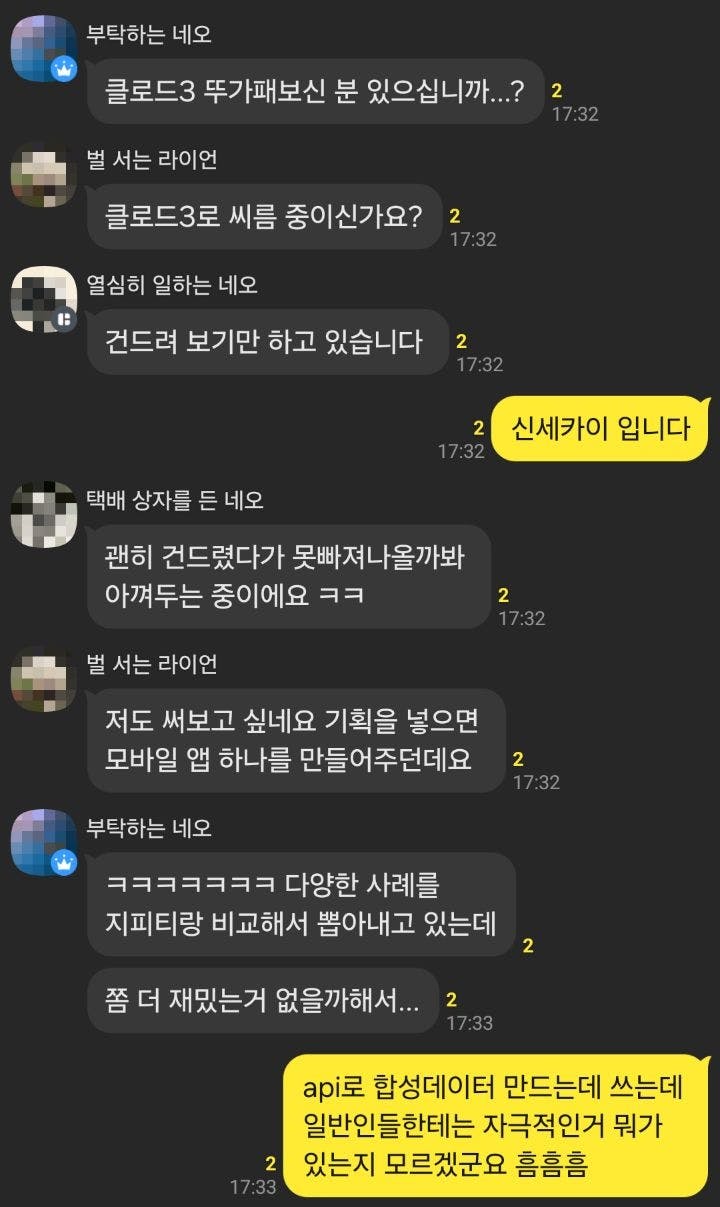
Task: Select the yellow '신세카이 입니다' bubble
Action: click(600, 429)
